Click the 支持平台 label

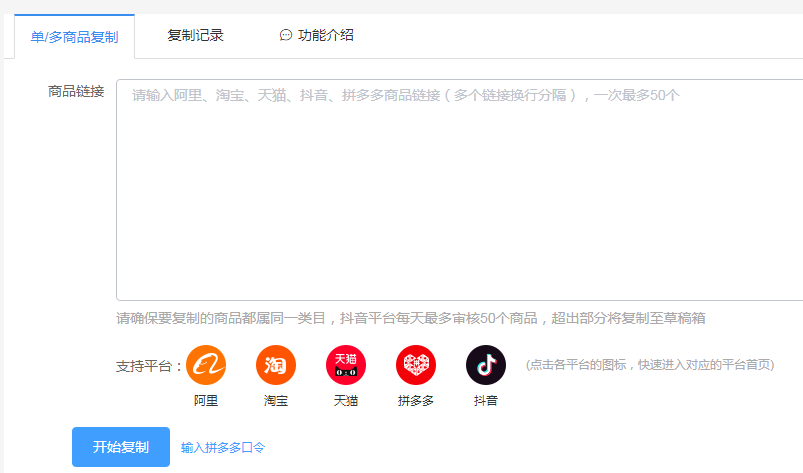[x=149, y=366]
